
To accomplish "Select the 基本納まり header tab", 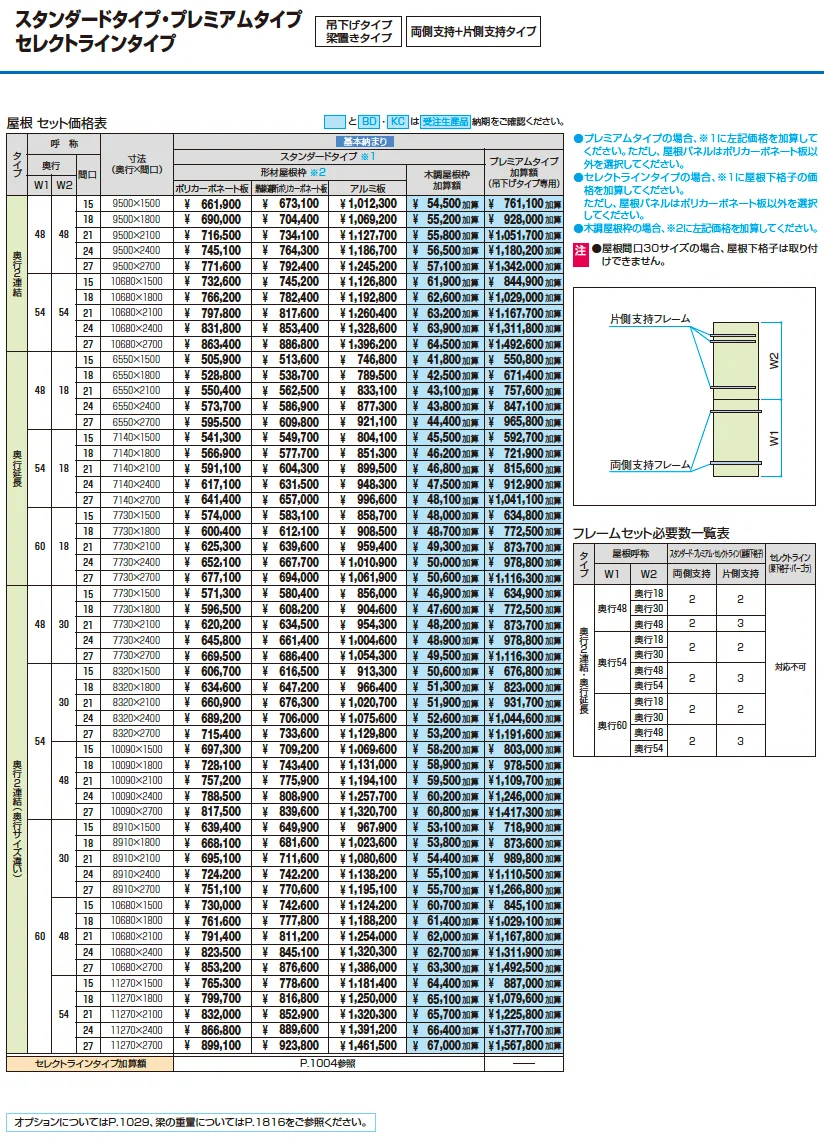I will pyautogui.click(x=365, y=142).
